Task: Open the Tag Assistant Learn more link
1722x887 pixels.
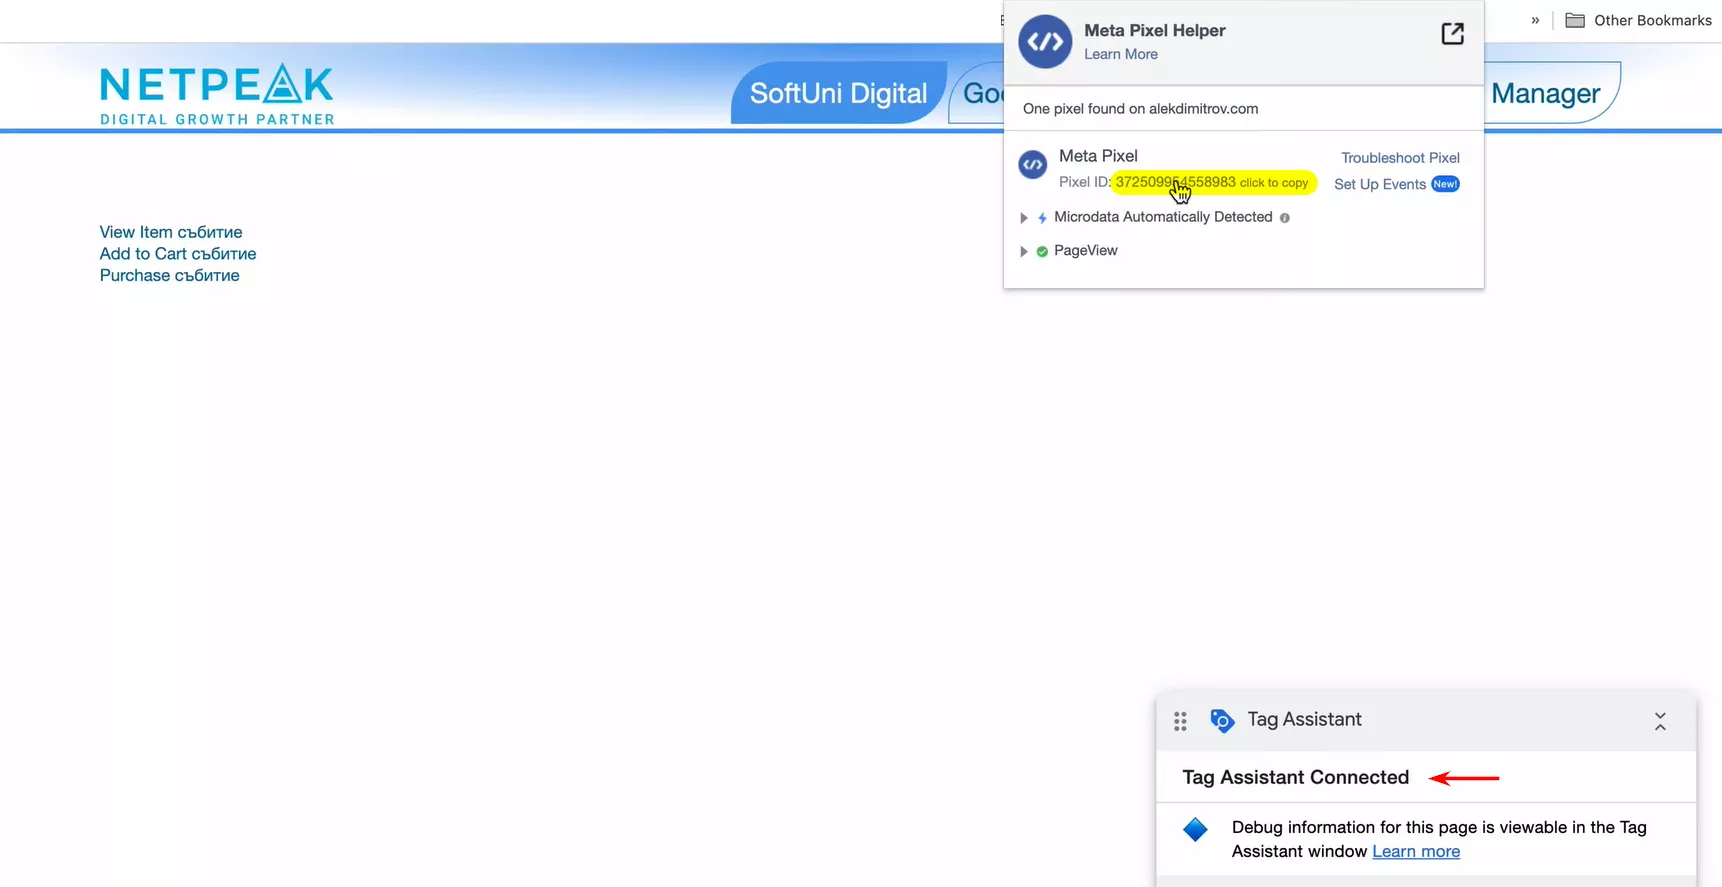Action: click(1416, 852)
